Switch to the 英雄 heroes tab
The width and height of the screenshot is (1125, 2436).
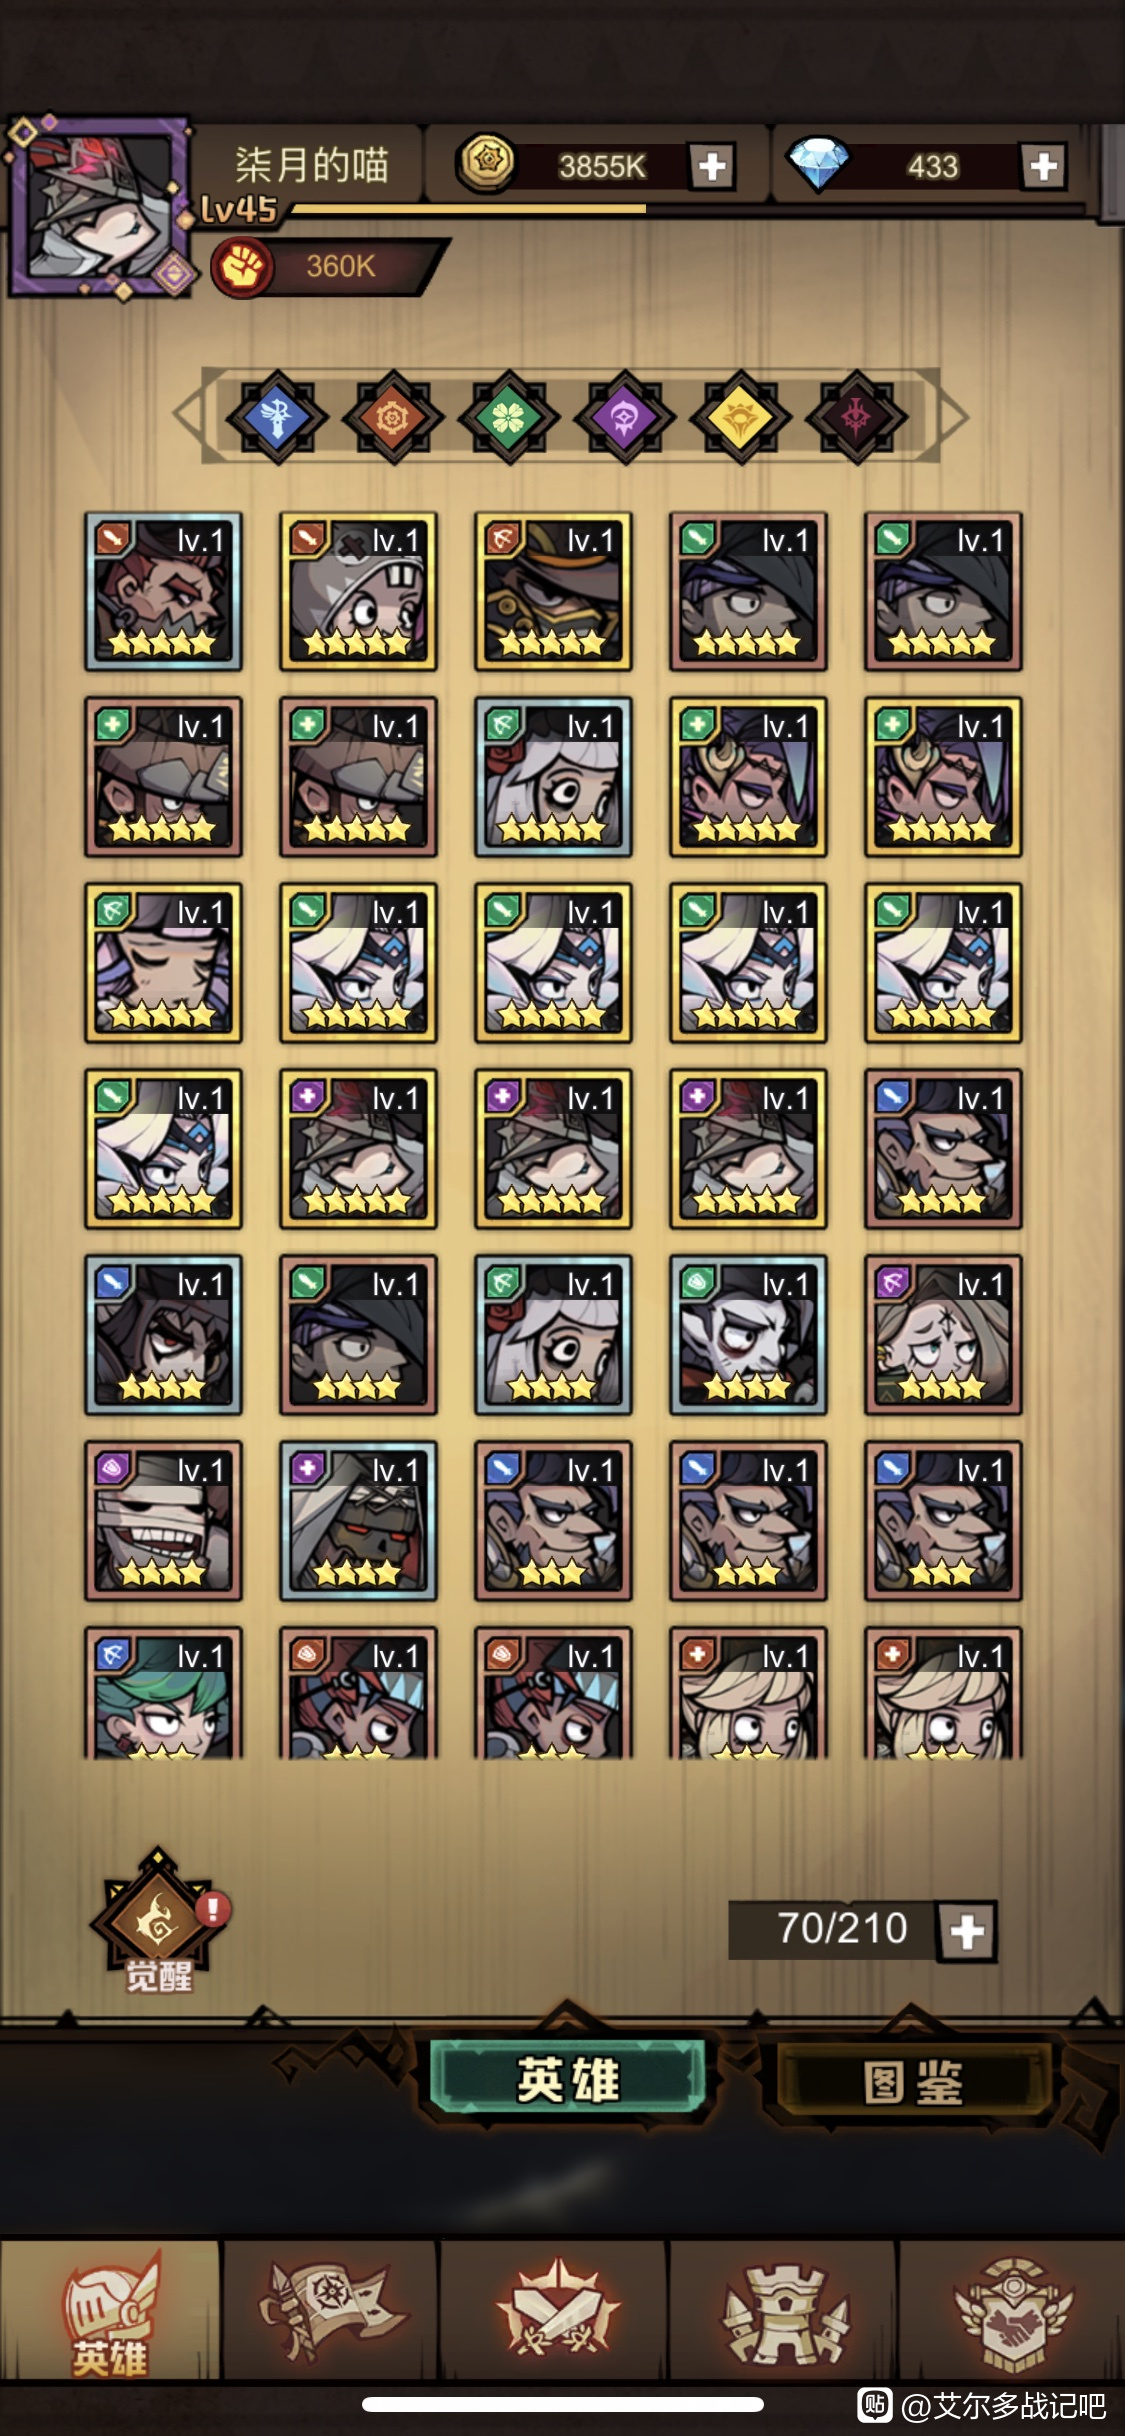pyautogui.click(x=568, y=2078)
